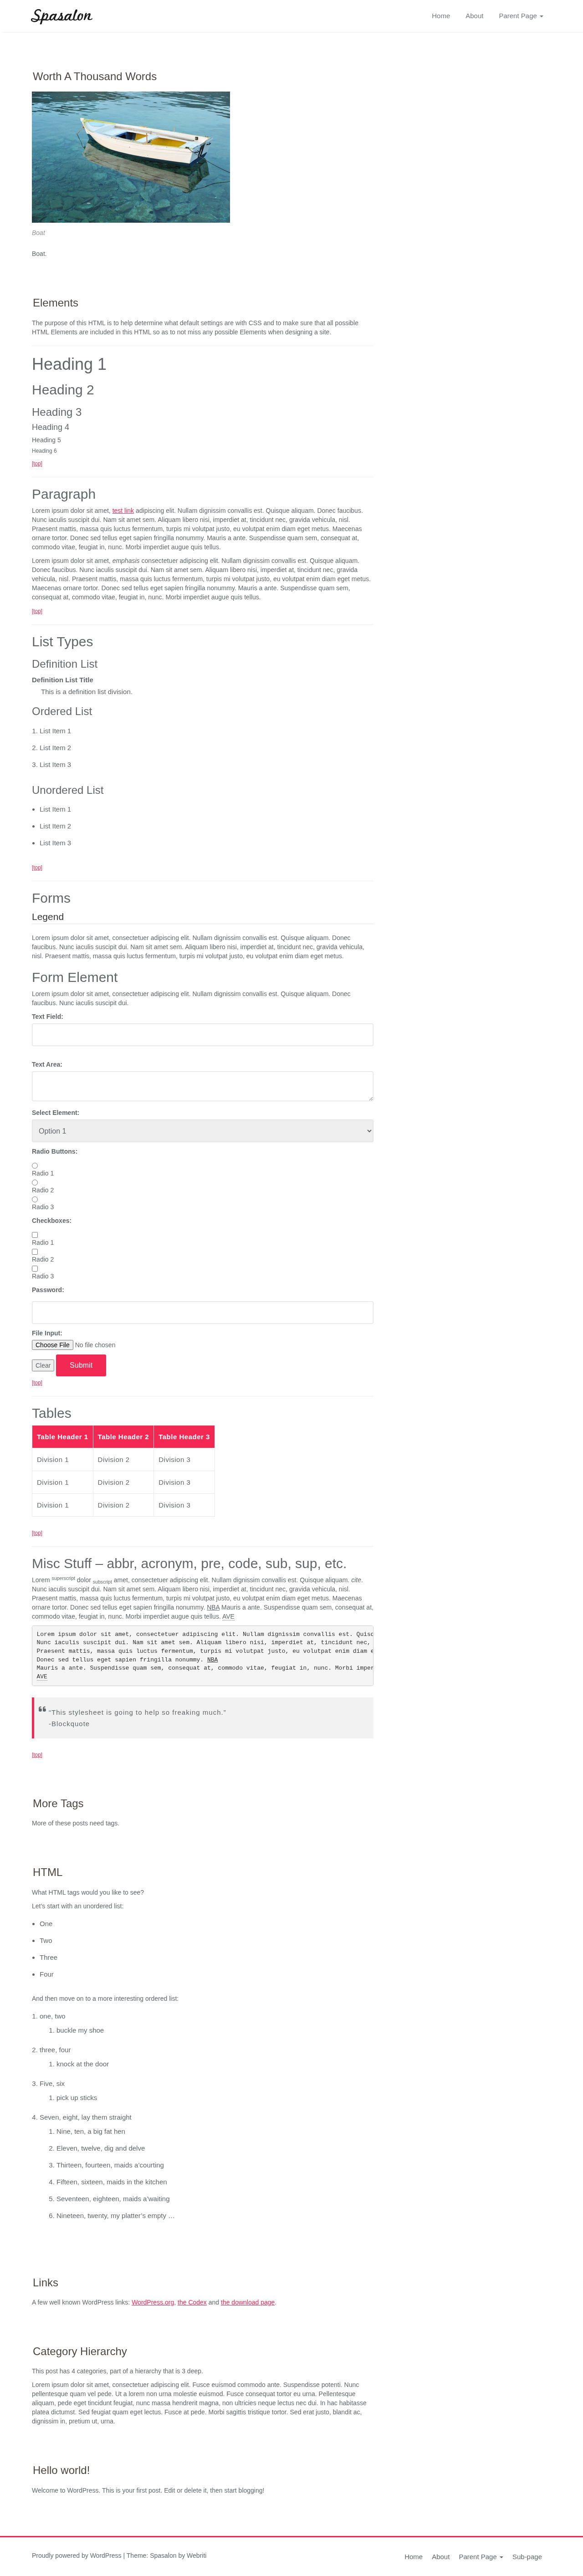Click the 'Definition List Title' text
The image size is (583, 2576).
(x=62, y=680)
